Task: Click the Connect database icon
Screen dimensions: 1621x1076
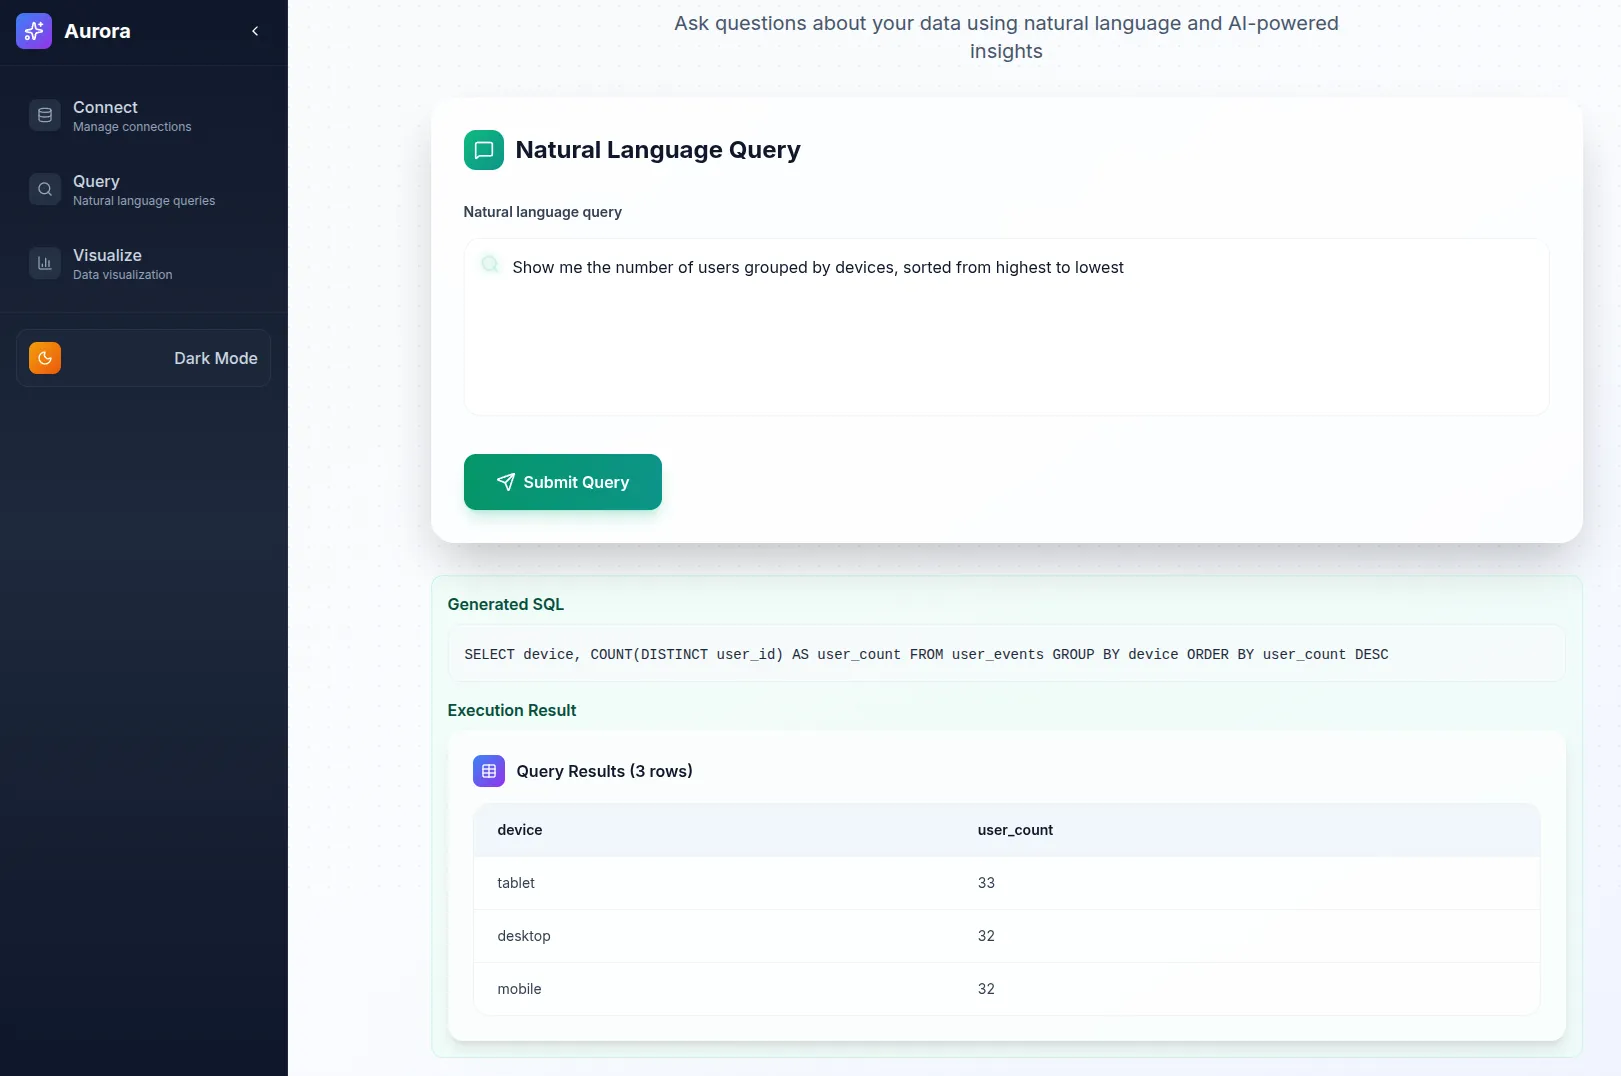Action: point(45,116)
